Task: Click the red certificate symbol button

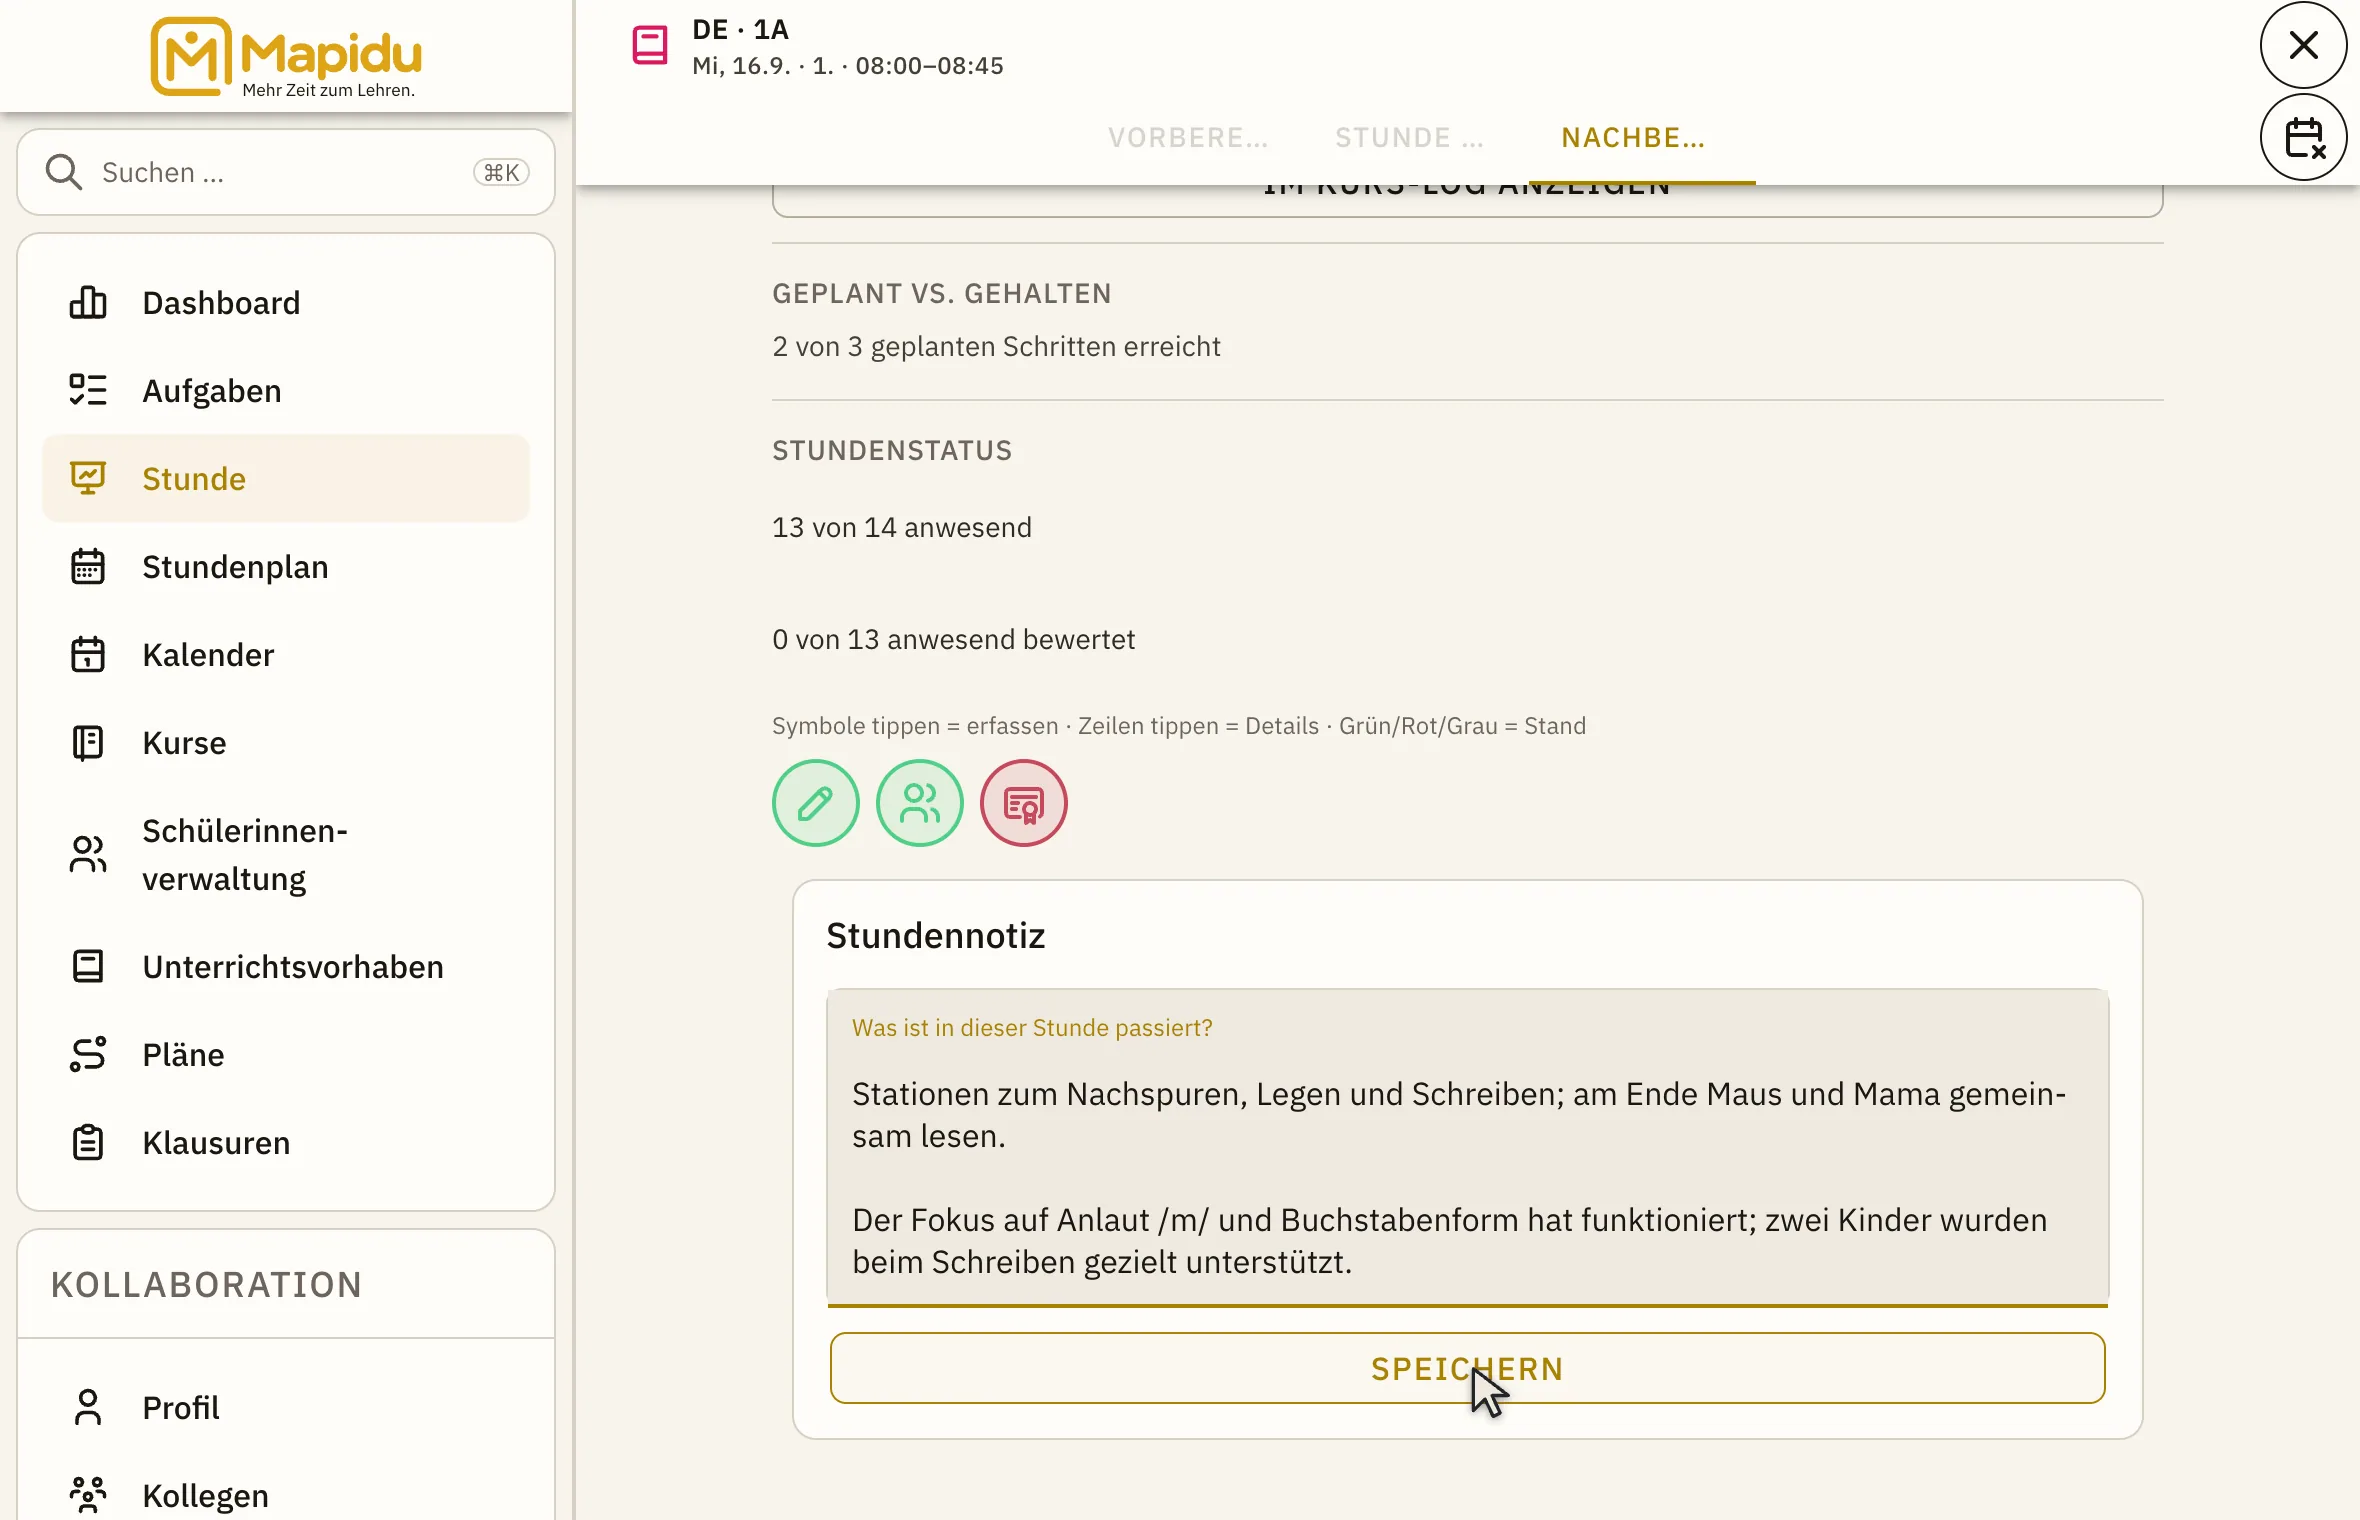Action: pyautogui.click(x=1024, y=803)
